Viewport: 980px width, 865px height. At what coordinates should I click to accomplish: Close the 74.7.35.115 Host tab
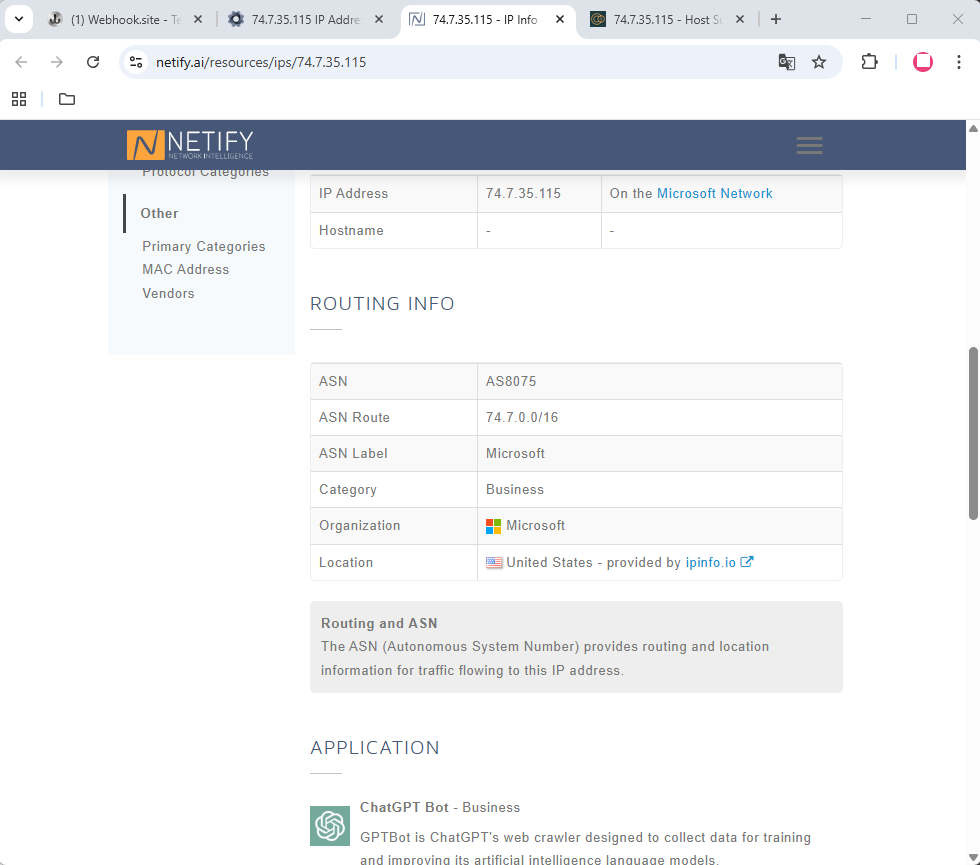click(739, 19)
